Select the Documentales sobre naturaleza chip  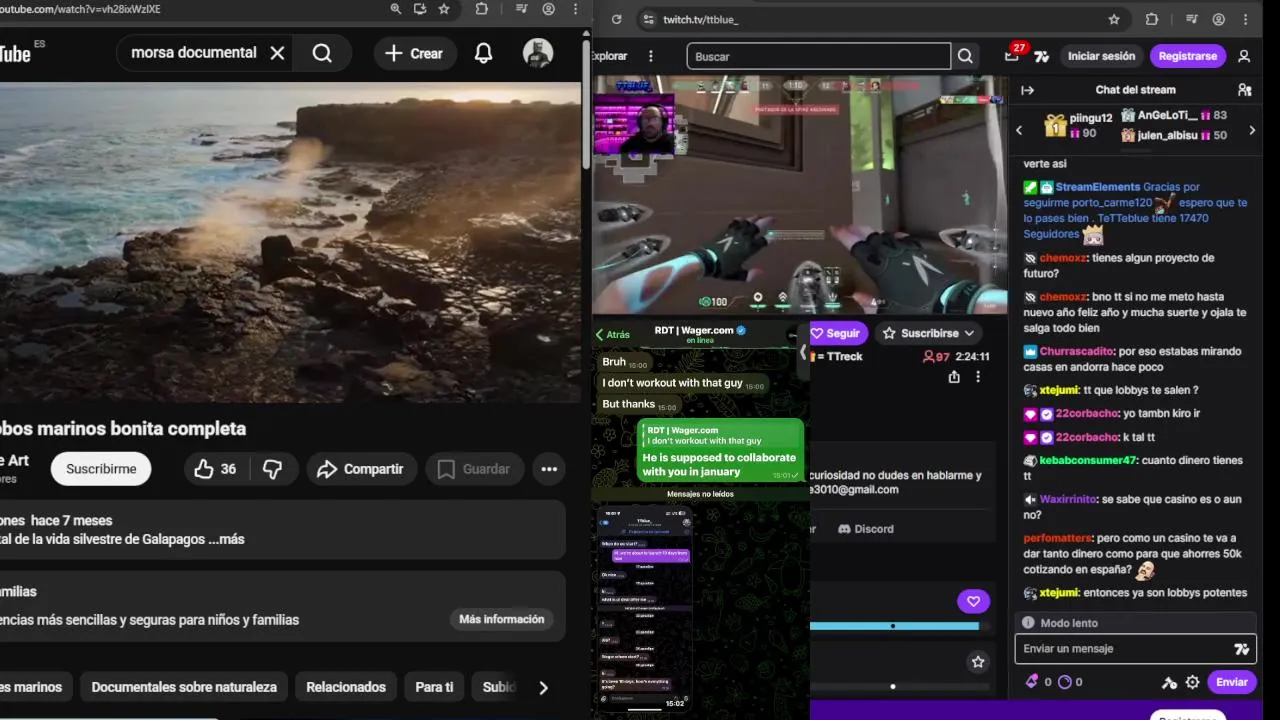[184, 687]
